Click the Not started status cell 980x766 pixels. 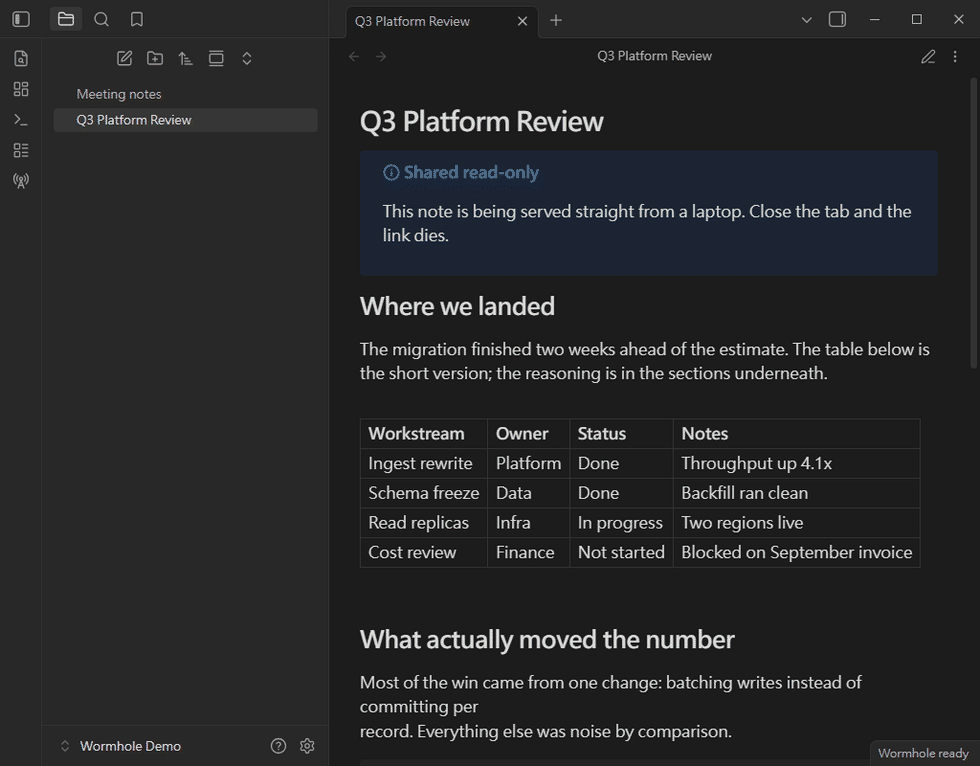(x=621, y=552)
